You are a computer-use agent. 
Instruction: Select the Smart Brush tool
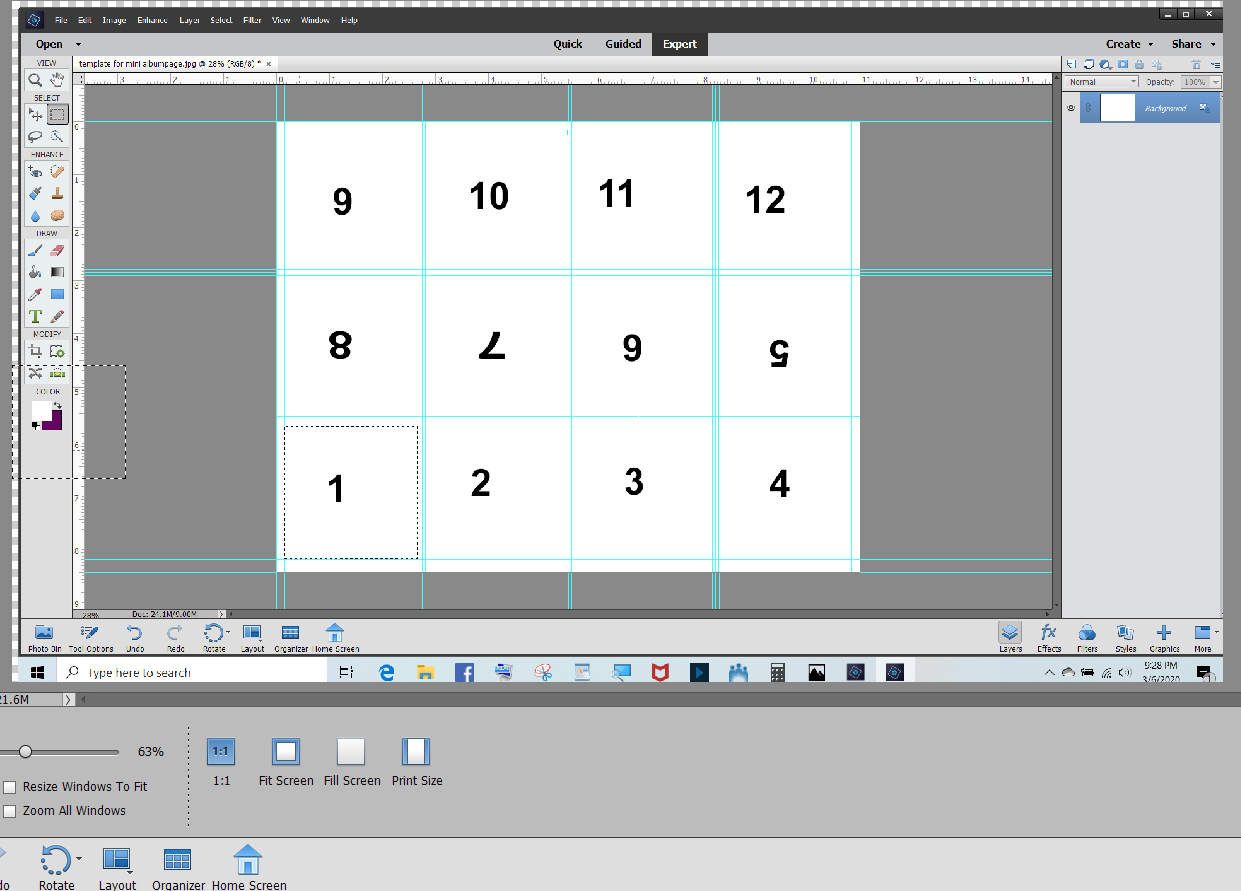[35, 193]
